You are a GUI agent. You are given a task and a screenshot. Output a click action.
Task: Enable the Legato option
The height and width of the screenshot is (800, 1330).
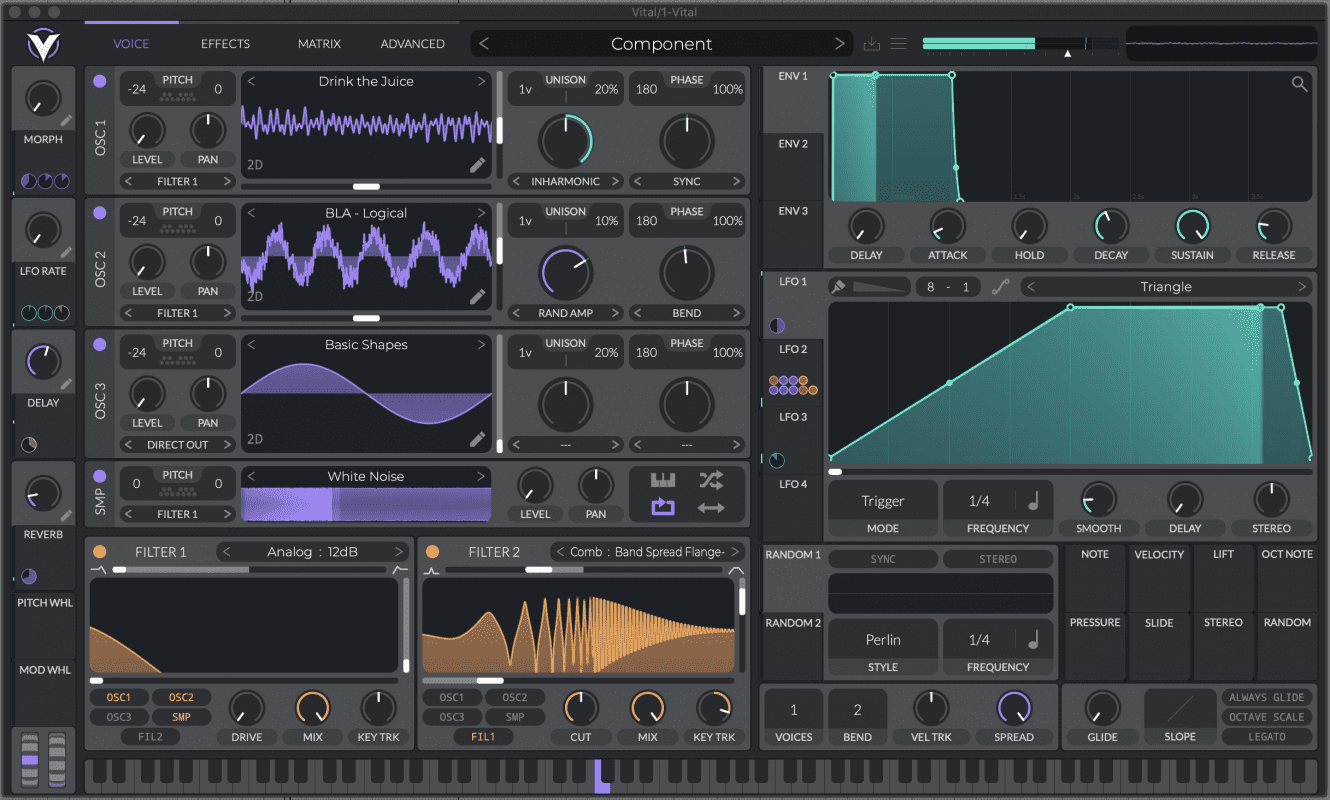click(x=1267, y=736)
